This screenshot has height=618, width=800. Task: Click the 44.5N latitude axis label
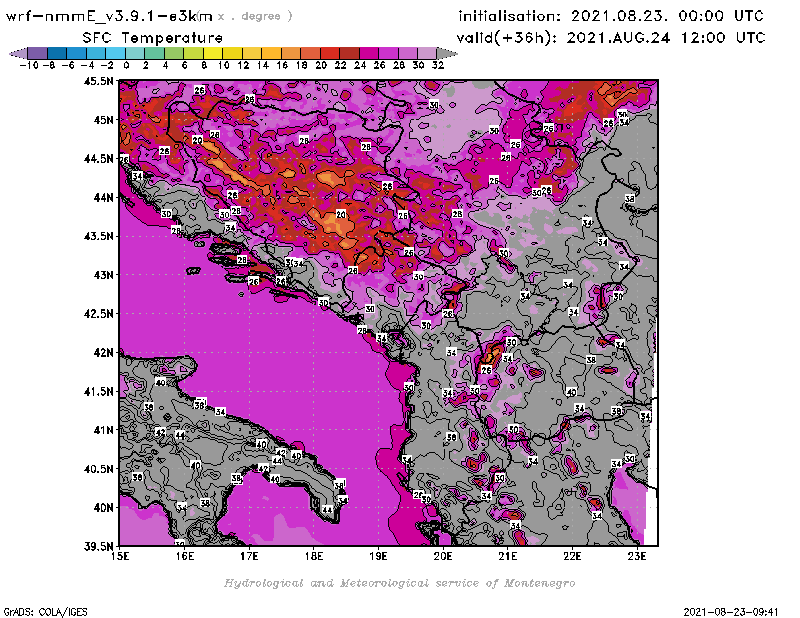(99, 159)
